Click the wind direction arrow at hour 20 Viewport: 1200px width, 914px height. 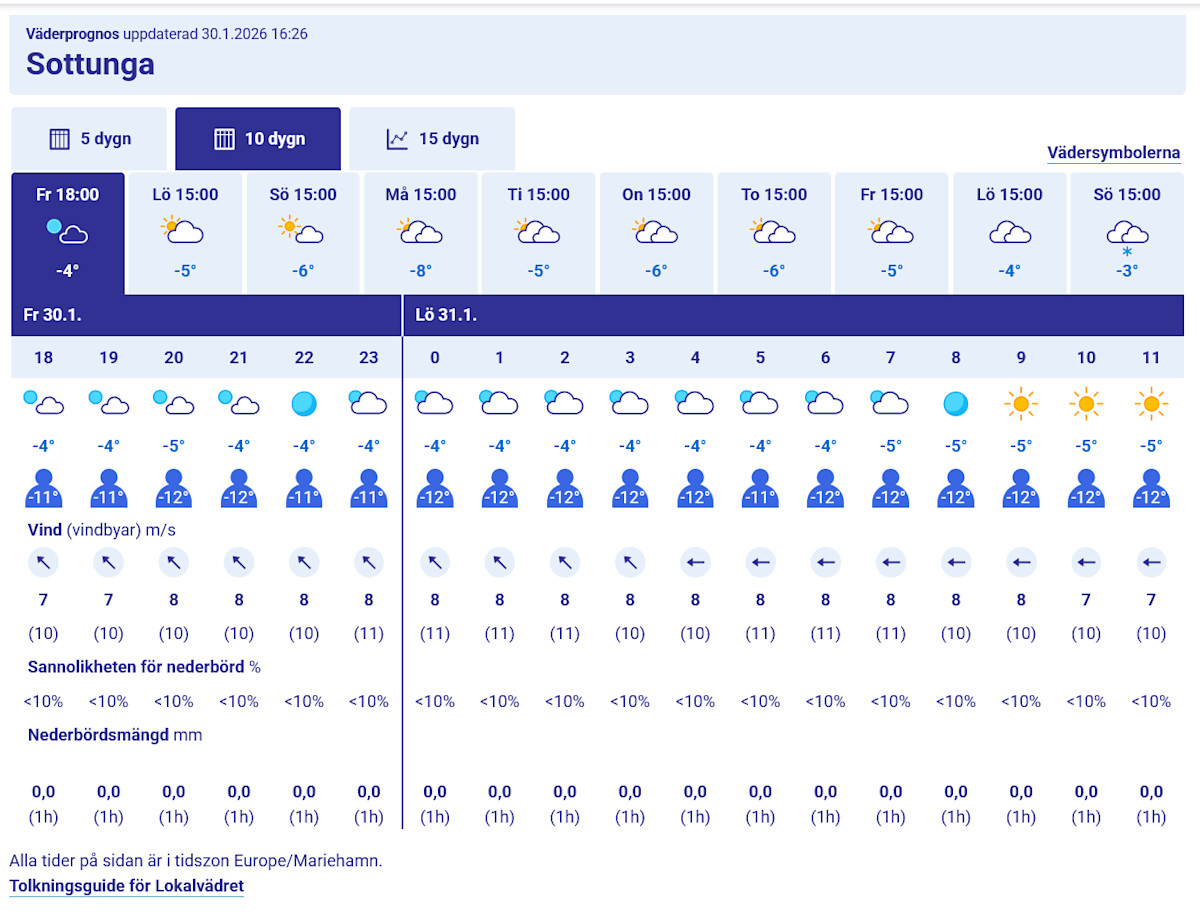174,563
